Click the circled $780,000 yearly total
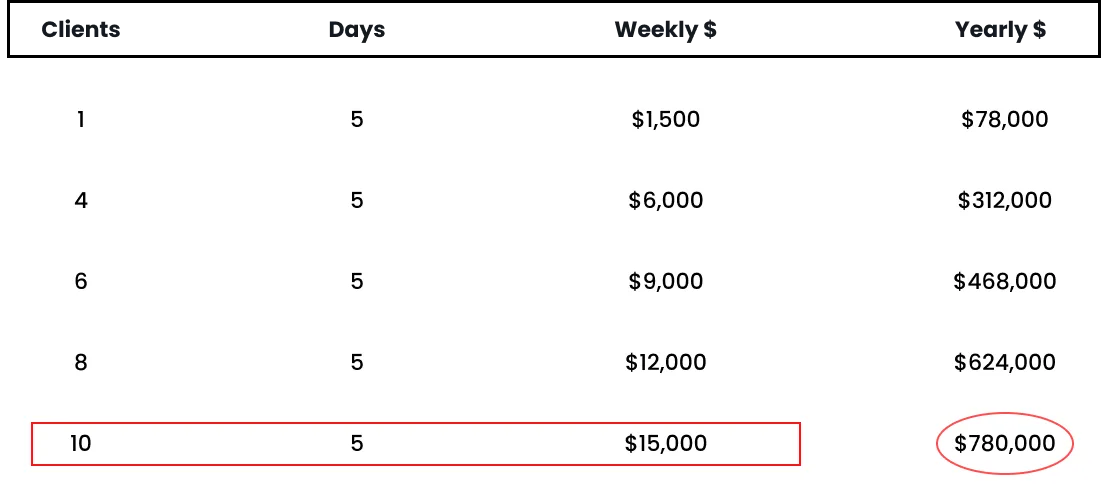Screen dimensions: 1101x496 point(1005,443)
